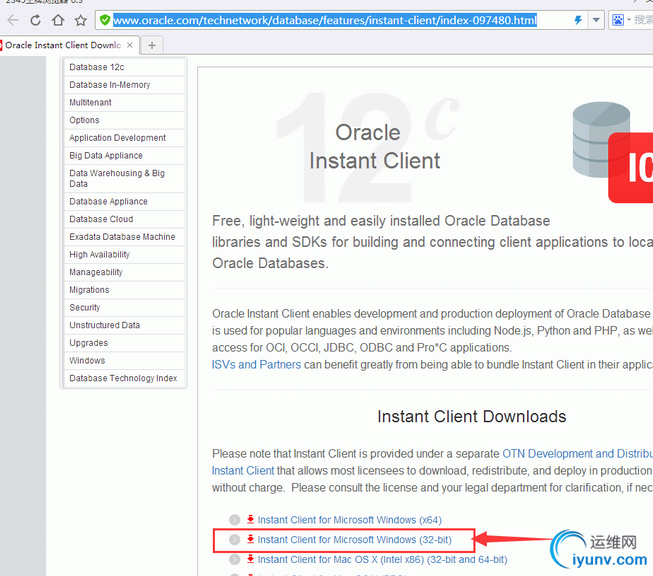Select the URL in the address bar

[325, 20]
